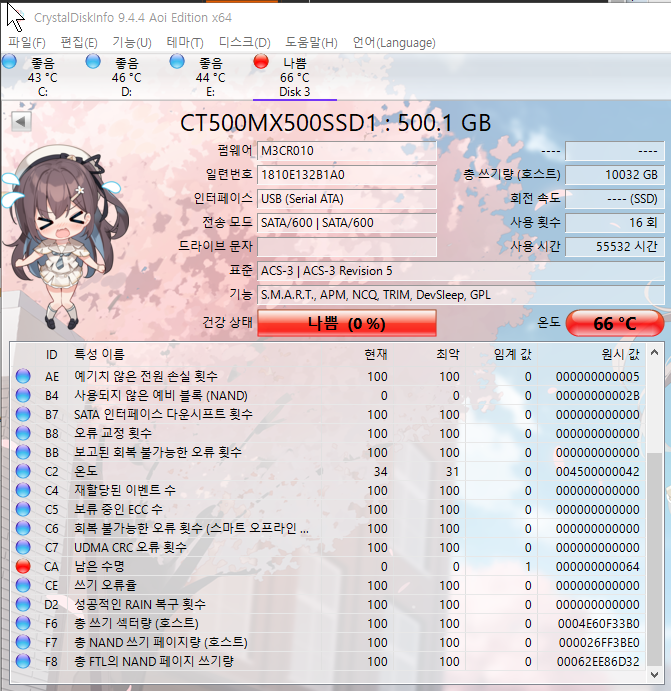The width and height of the screenshot is (671, 691).
Task: Click power-on hours value 55532 시간
Action: (x=615, y=247)
